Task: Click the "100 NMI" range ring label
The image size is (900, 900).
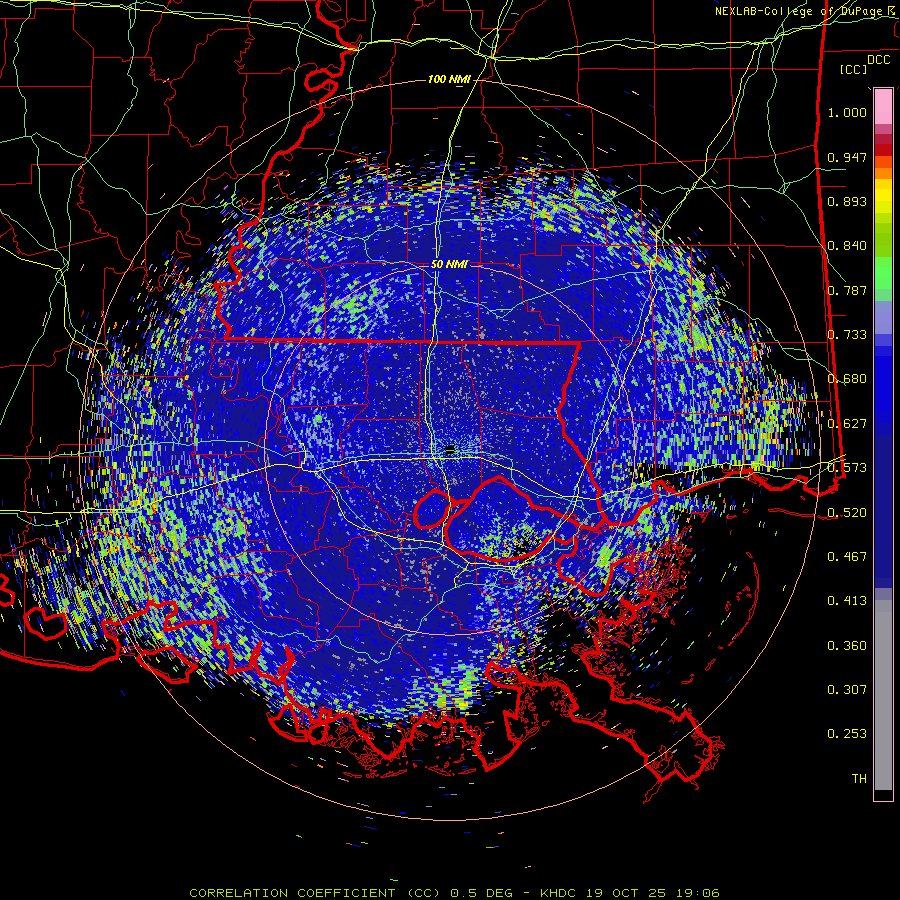Action: 449,79
